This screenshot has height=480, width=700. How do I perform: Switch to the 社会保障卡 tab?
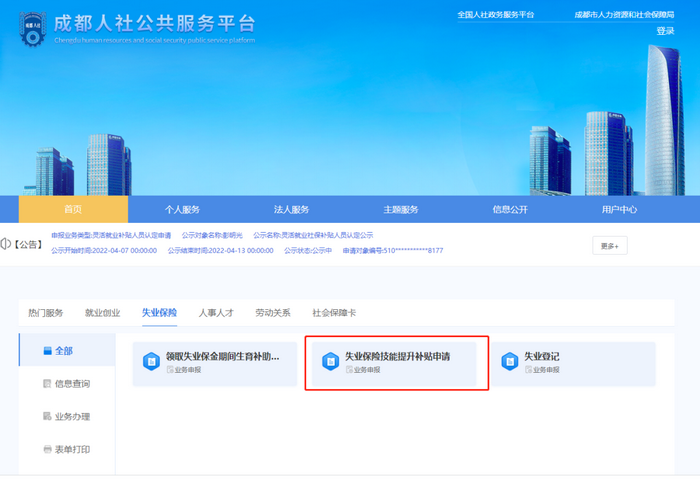(x=334, y=313)
